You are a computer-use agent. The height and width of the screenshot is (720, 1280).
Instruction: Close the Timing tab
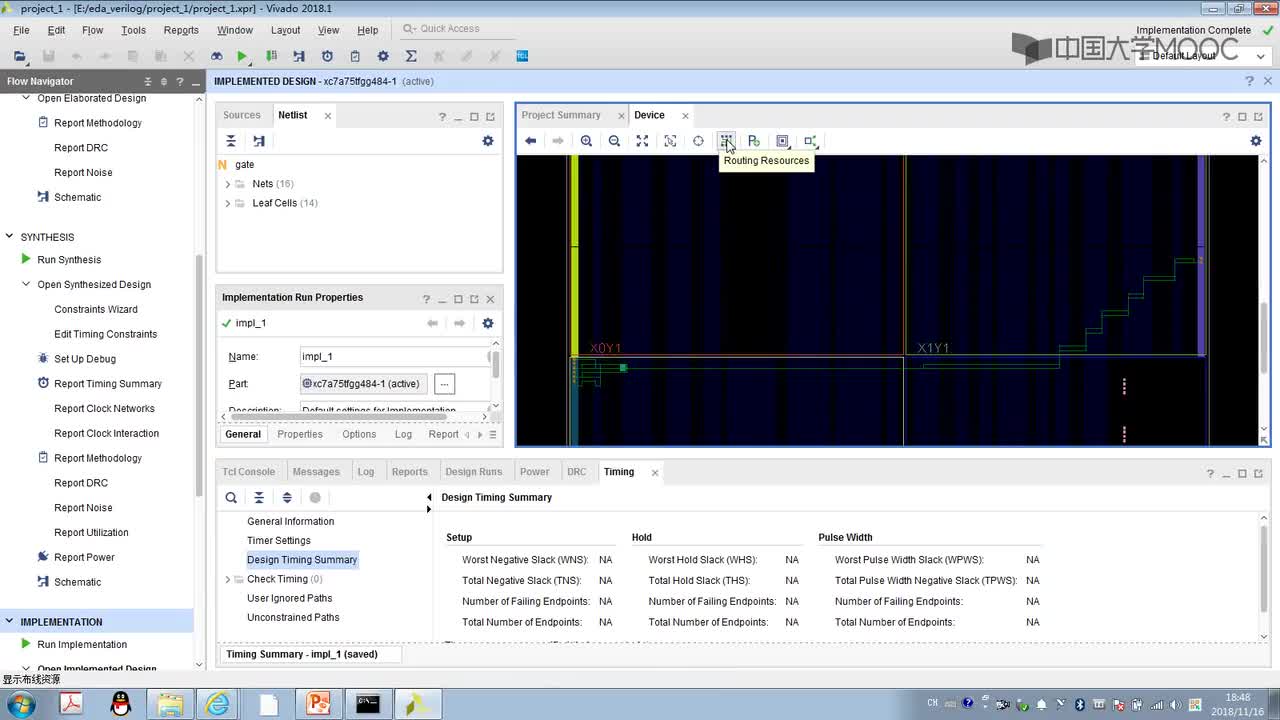point(655,472)
